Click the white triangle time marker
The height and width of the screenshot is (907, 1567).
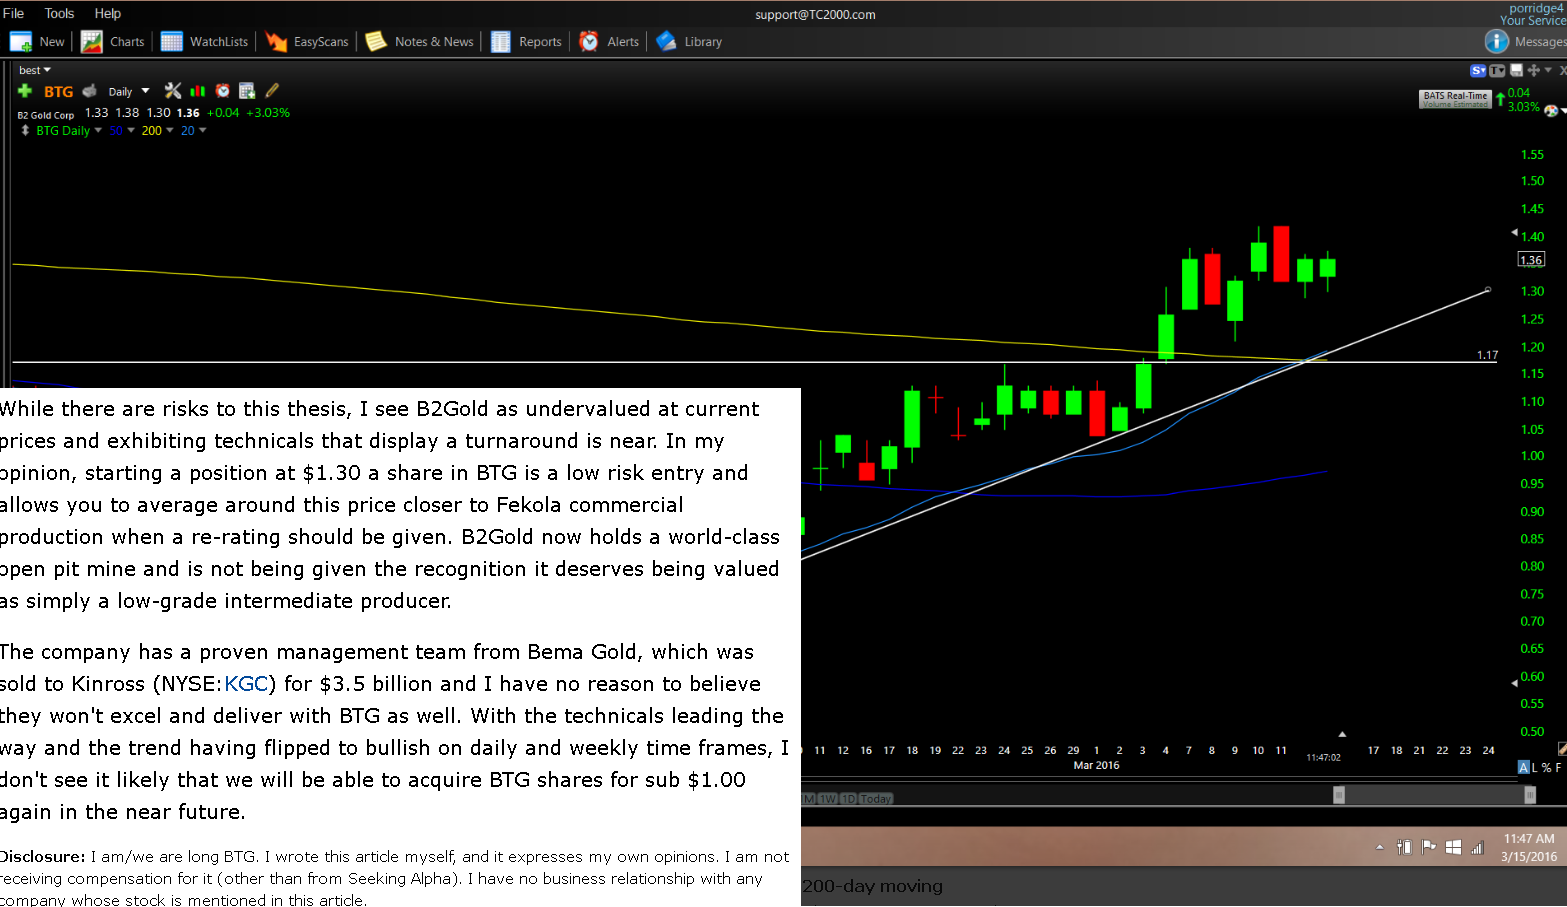click(x=1342, y=734)
